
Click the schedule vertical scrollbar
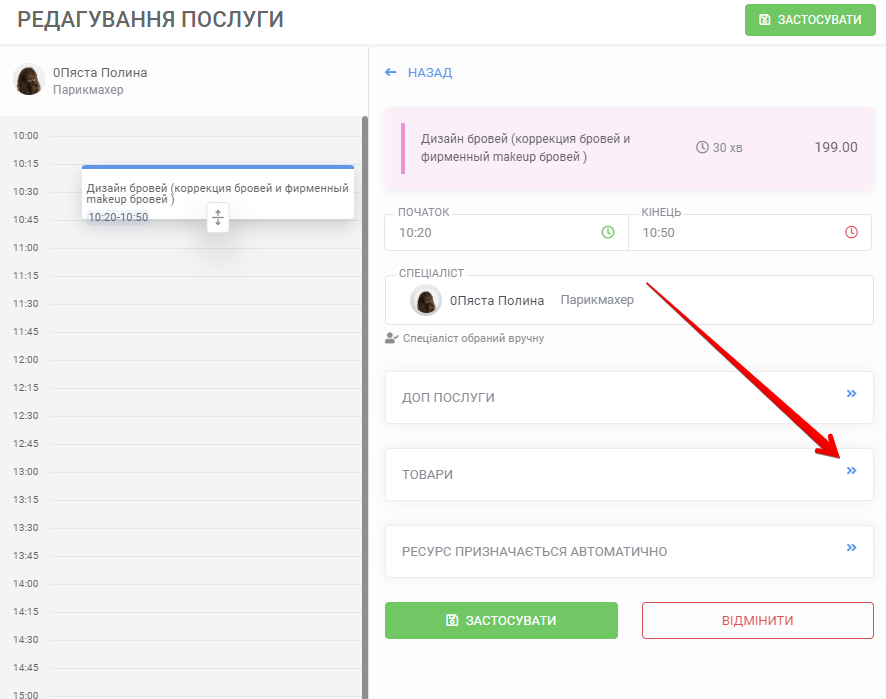click(x=364, y=407)
